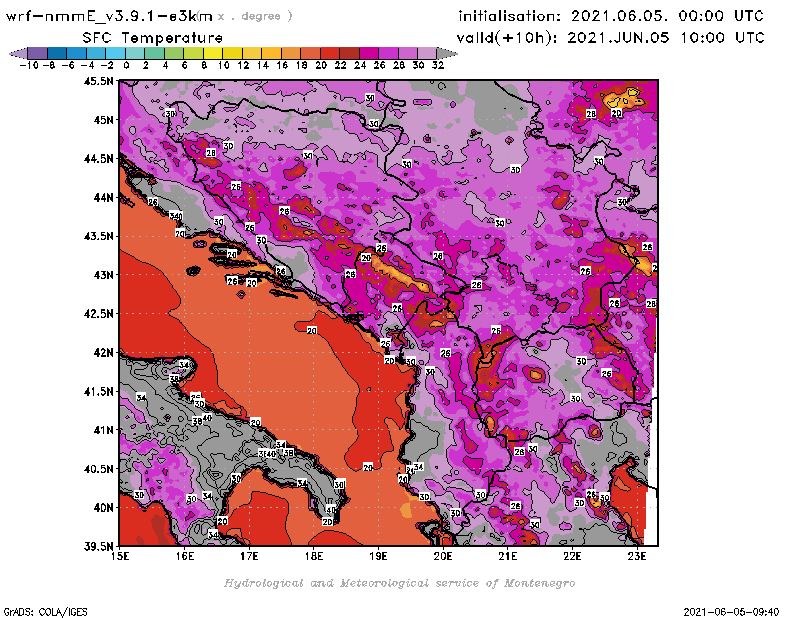The height and width of the screenshot is (618, 800).
Task: Click the '40.5N' latitude label
Action: [98, 469]
